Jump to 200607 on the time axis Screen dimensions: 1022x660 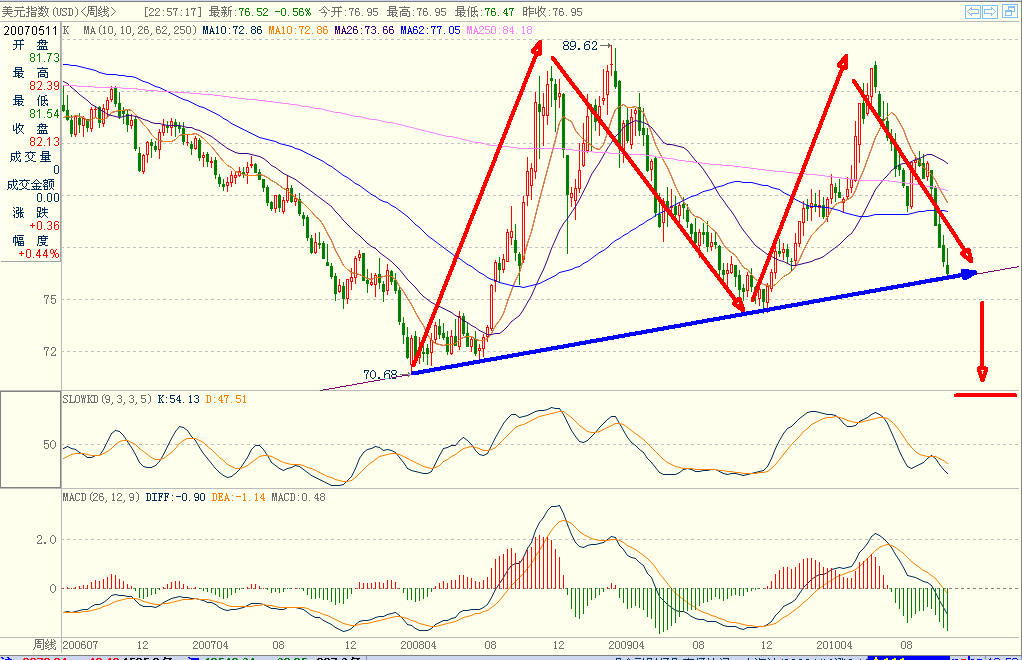(80, 645)
